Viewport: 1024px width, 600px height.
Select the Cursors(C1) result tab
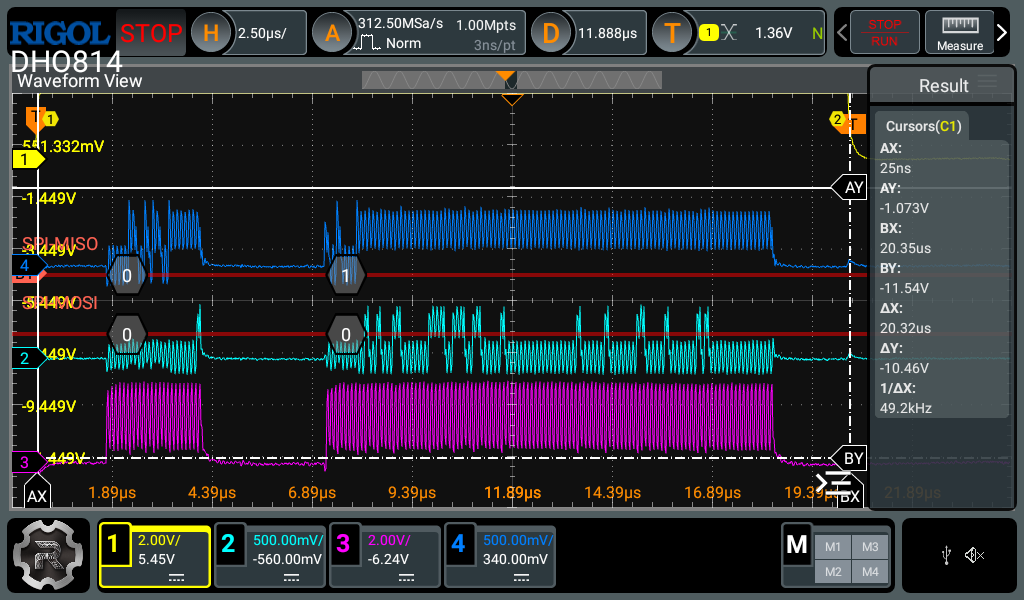(x=923, y=126)
